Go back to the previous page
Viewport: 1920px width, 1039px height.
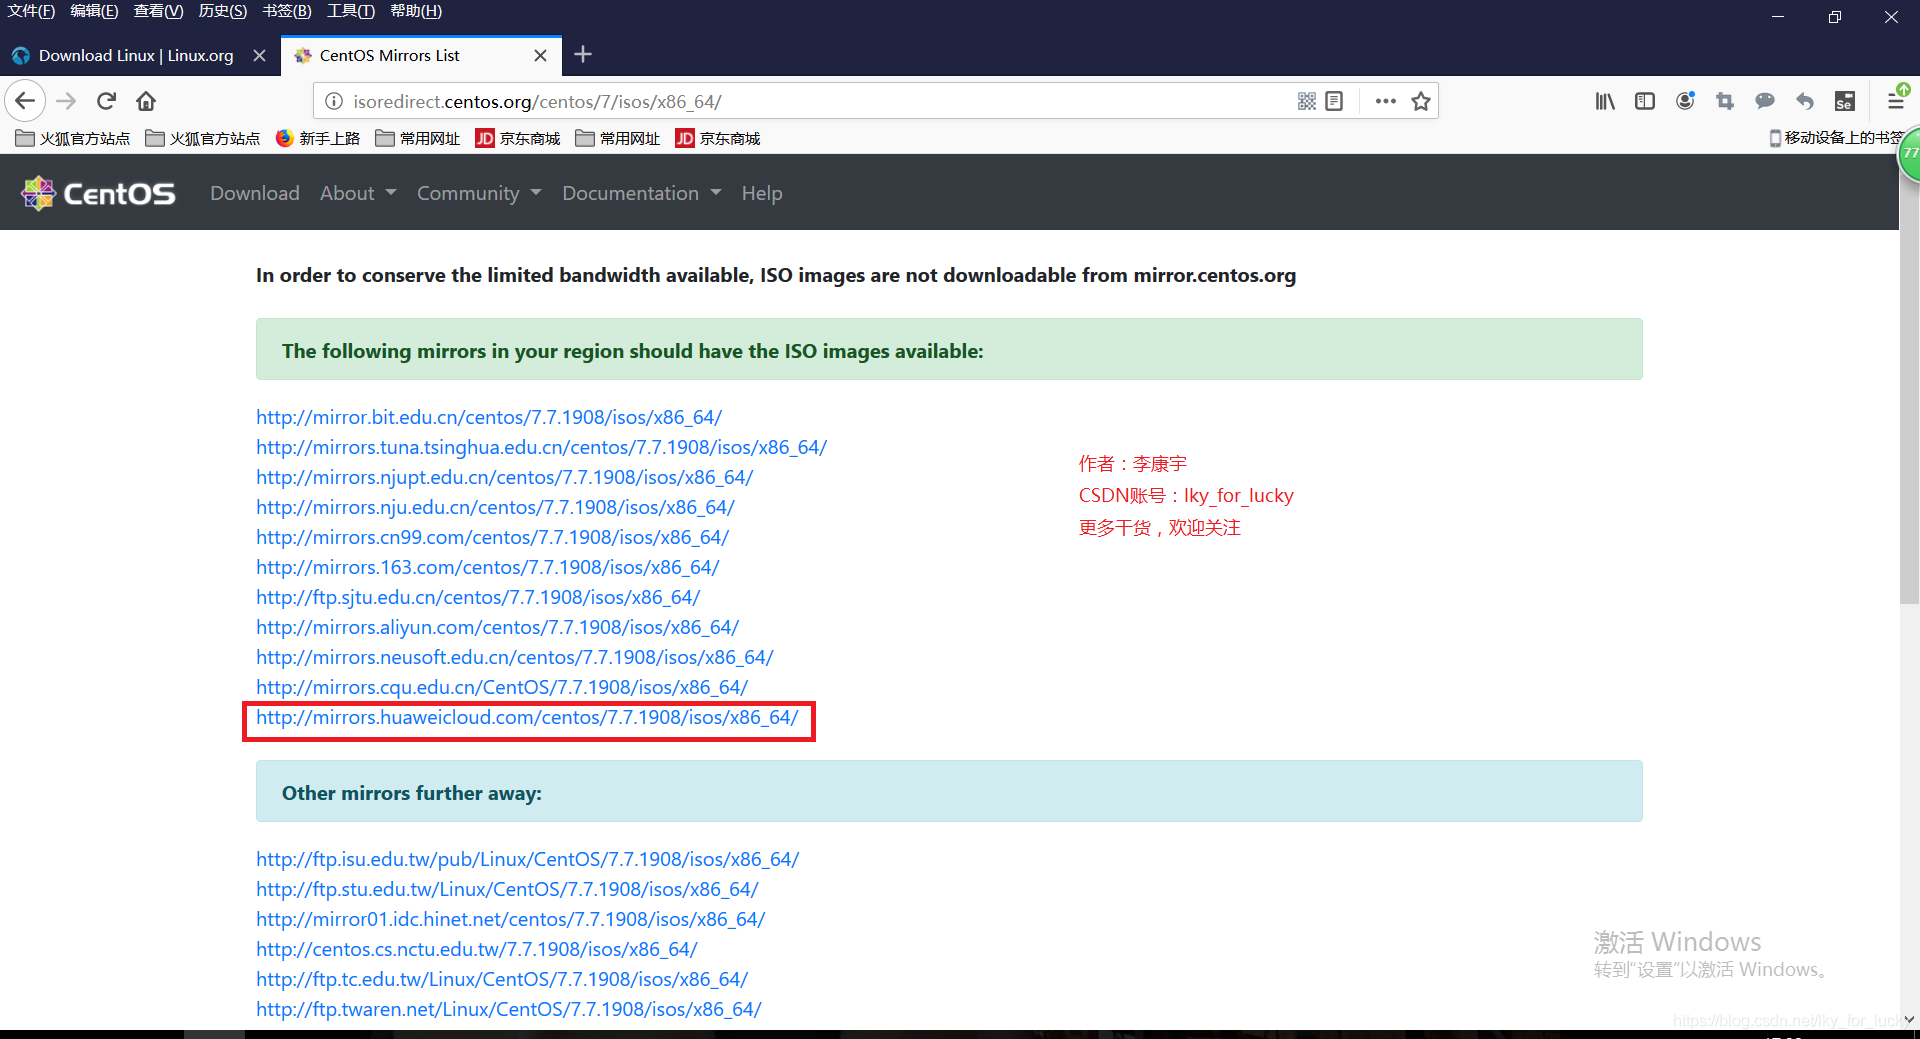[x=25, y=101]
